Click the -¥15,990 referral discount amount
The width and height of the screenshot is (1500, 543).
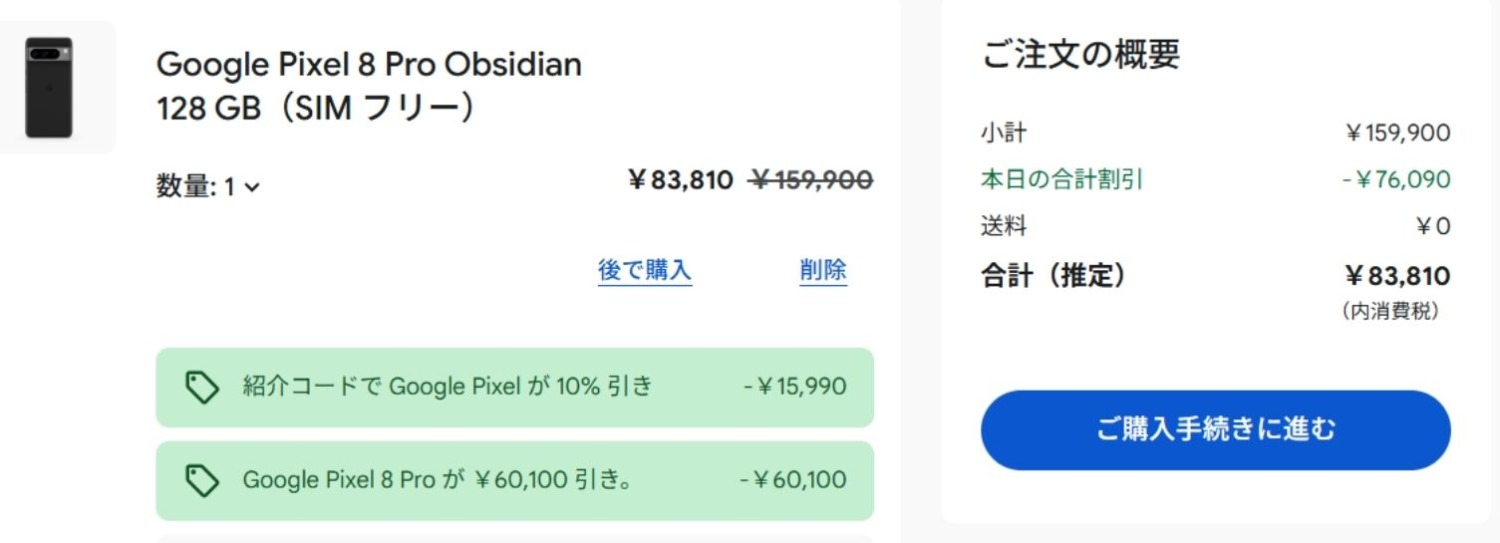tap(795, 386)
